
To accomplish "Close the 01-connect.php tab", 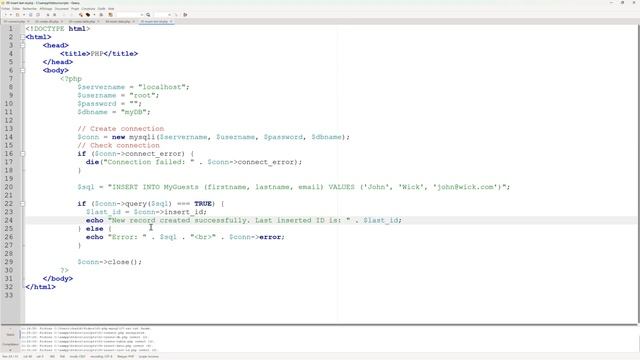I will [28, 21].
